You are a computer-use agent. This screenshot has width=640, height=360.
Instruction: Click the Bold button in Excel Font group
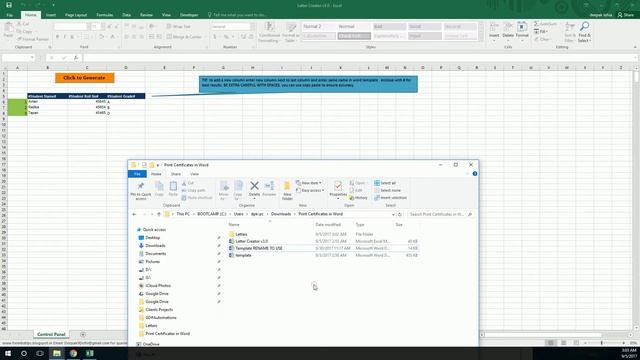[x=58, y=37]
